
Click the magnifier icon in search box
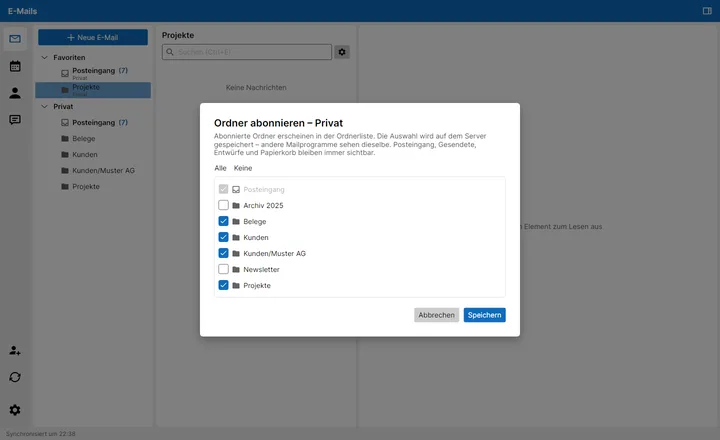(170, 52)
